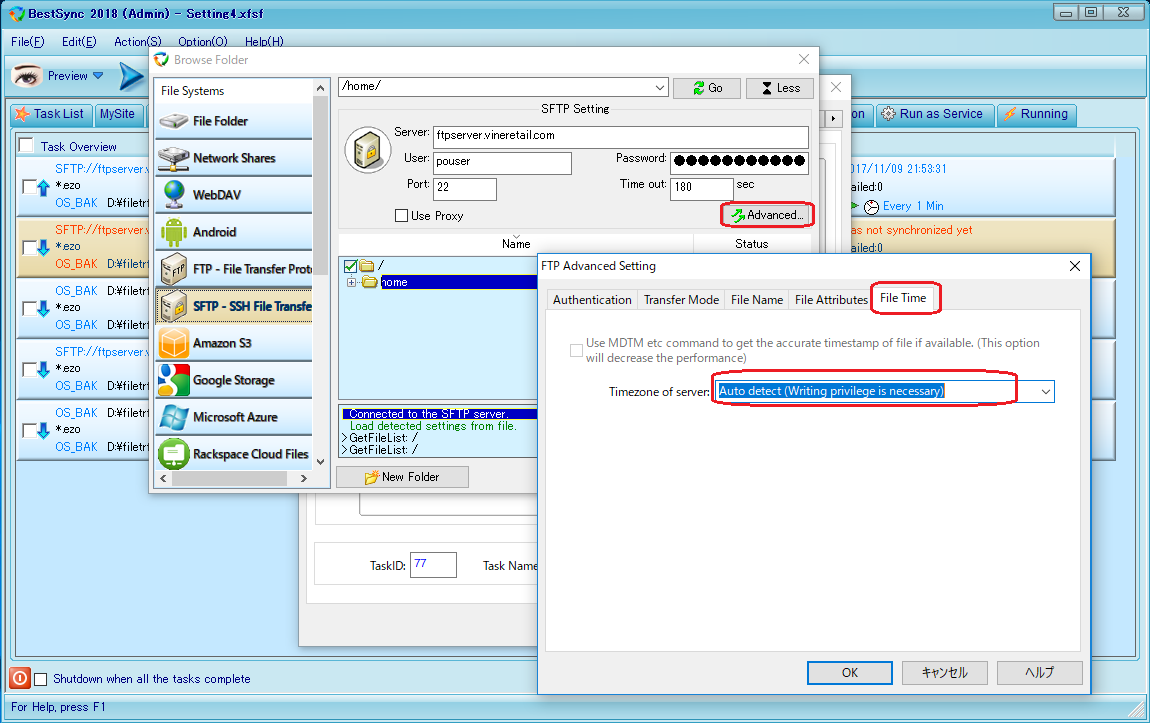Toggle the Task Overview checkbox
The height and width of the screenshot is (723, 1150).
click(x=26, y=145)
